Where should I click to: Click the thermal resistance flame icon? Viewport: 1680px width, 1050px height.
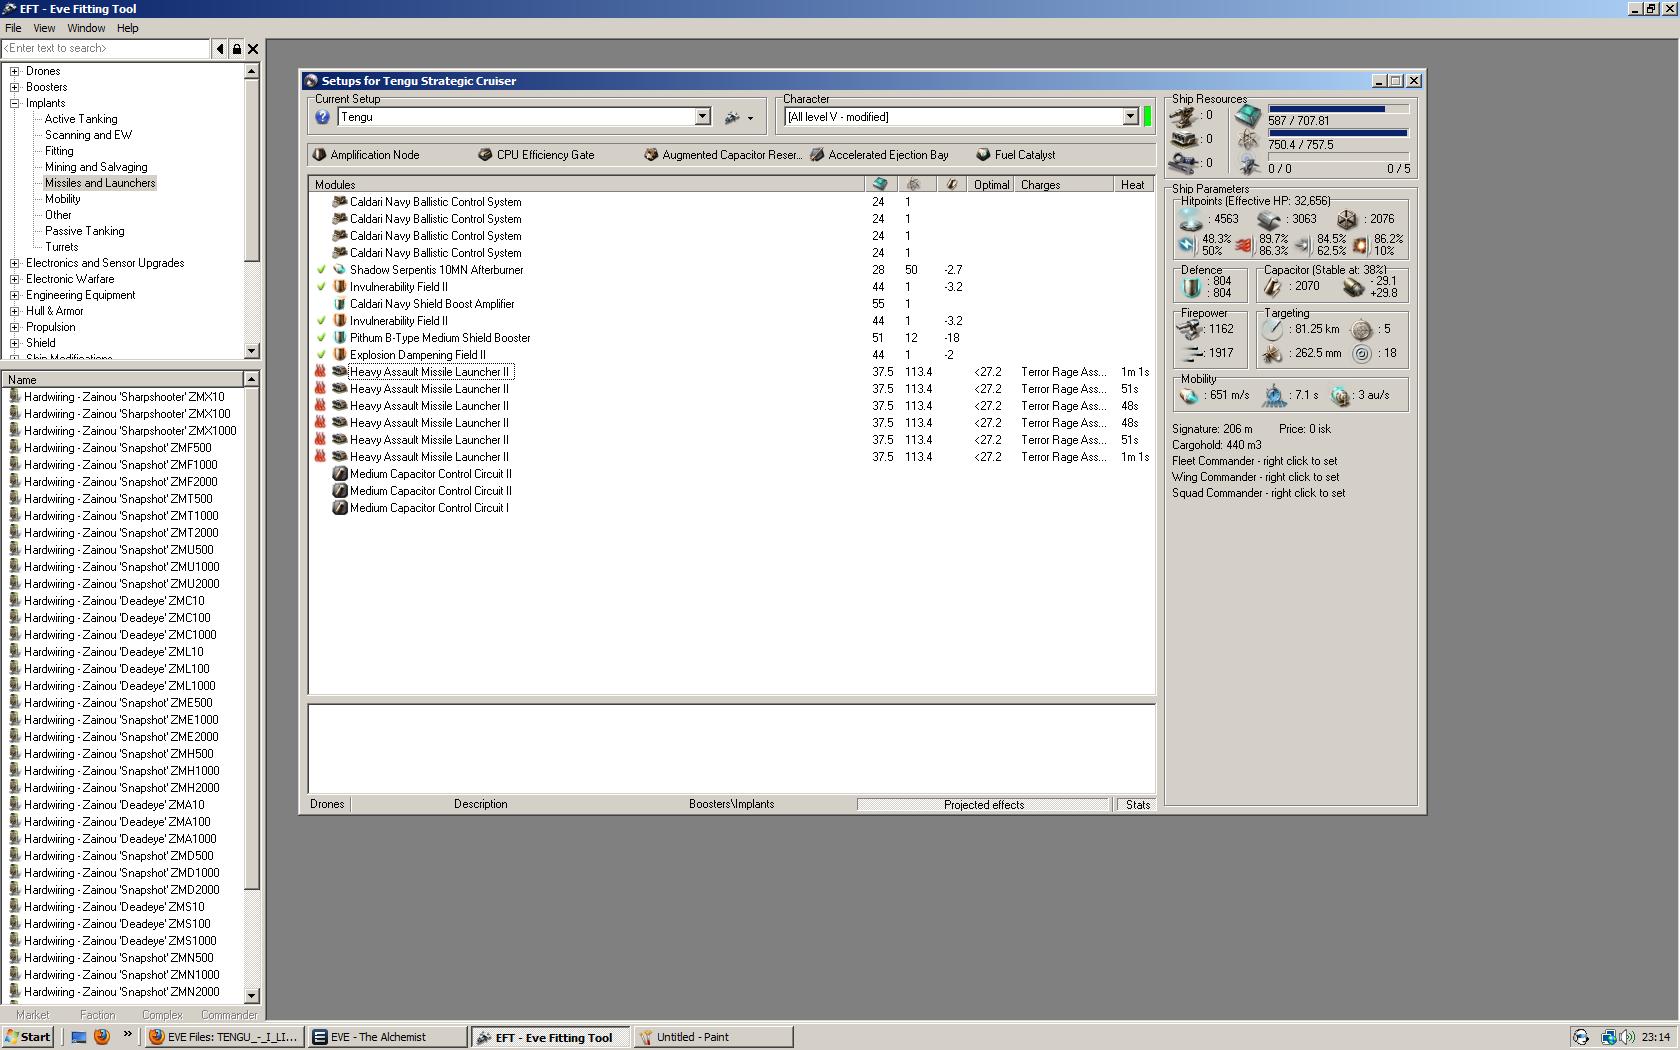1244,244
